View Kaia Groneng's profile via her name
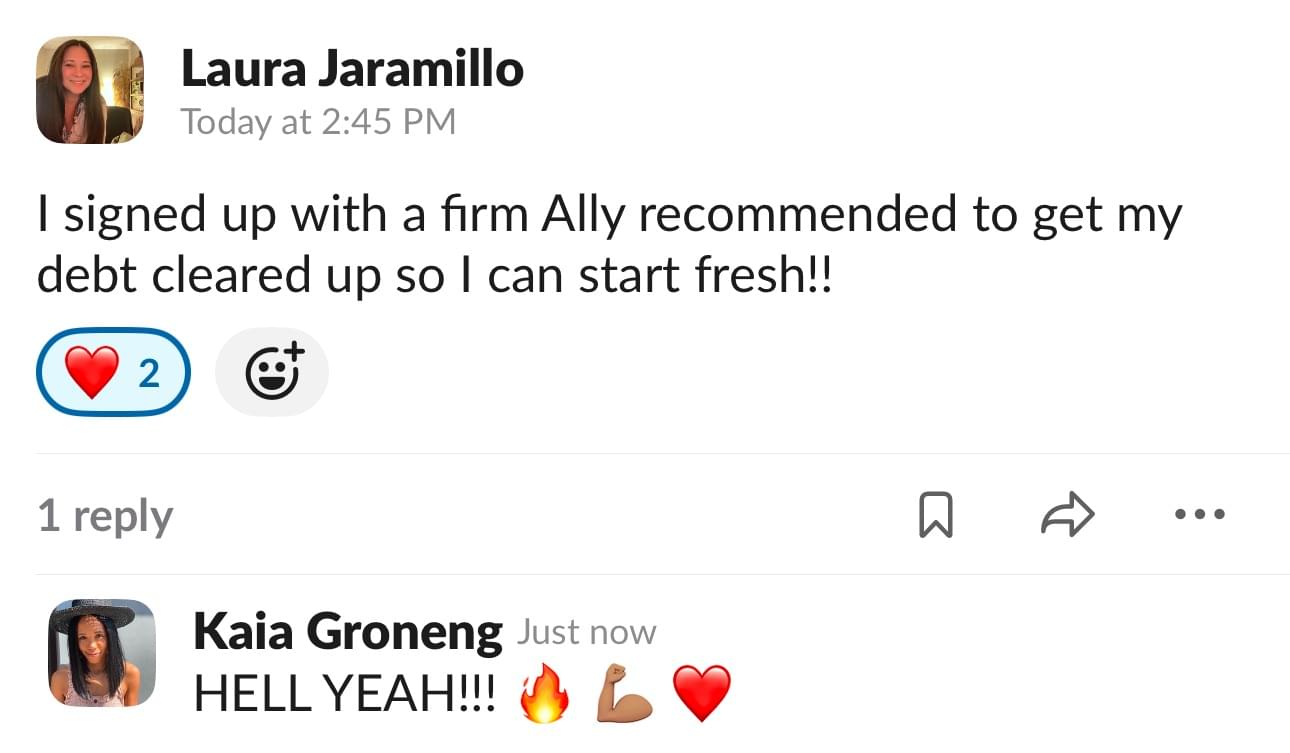 [347, 631]
